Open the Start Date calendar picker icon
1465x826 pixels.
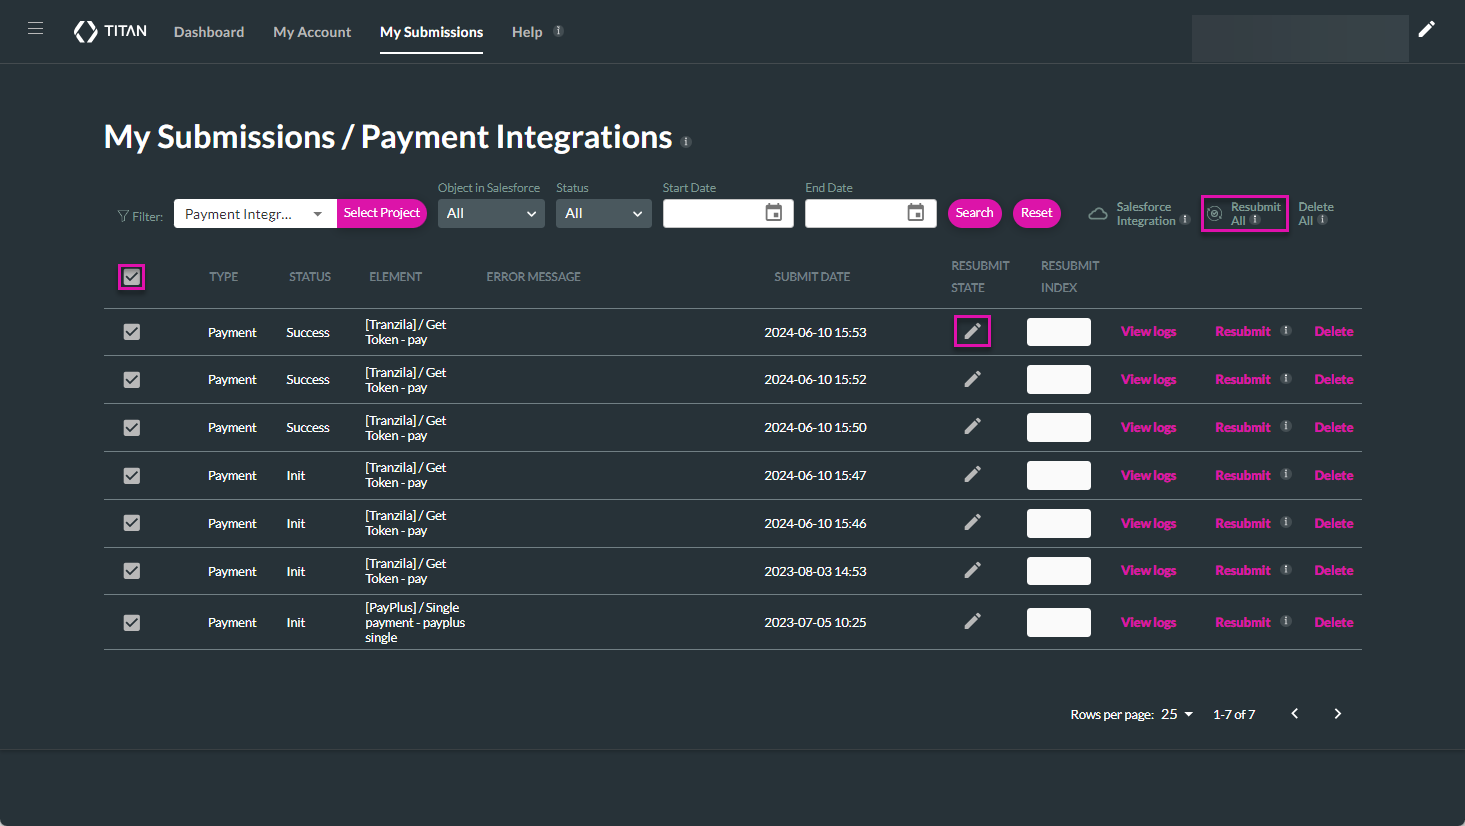(x=773, y=213)
